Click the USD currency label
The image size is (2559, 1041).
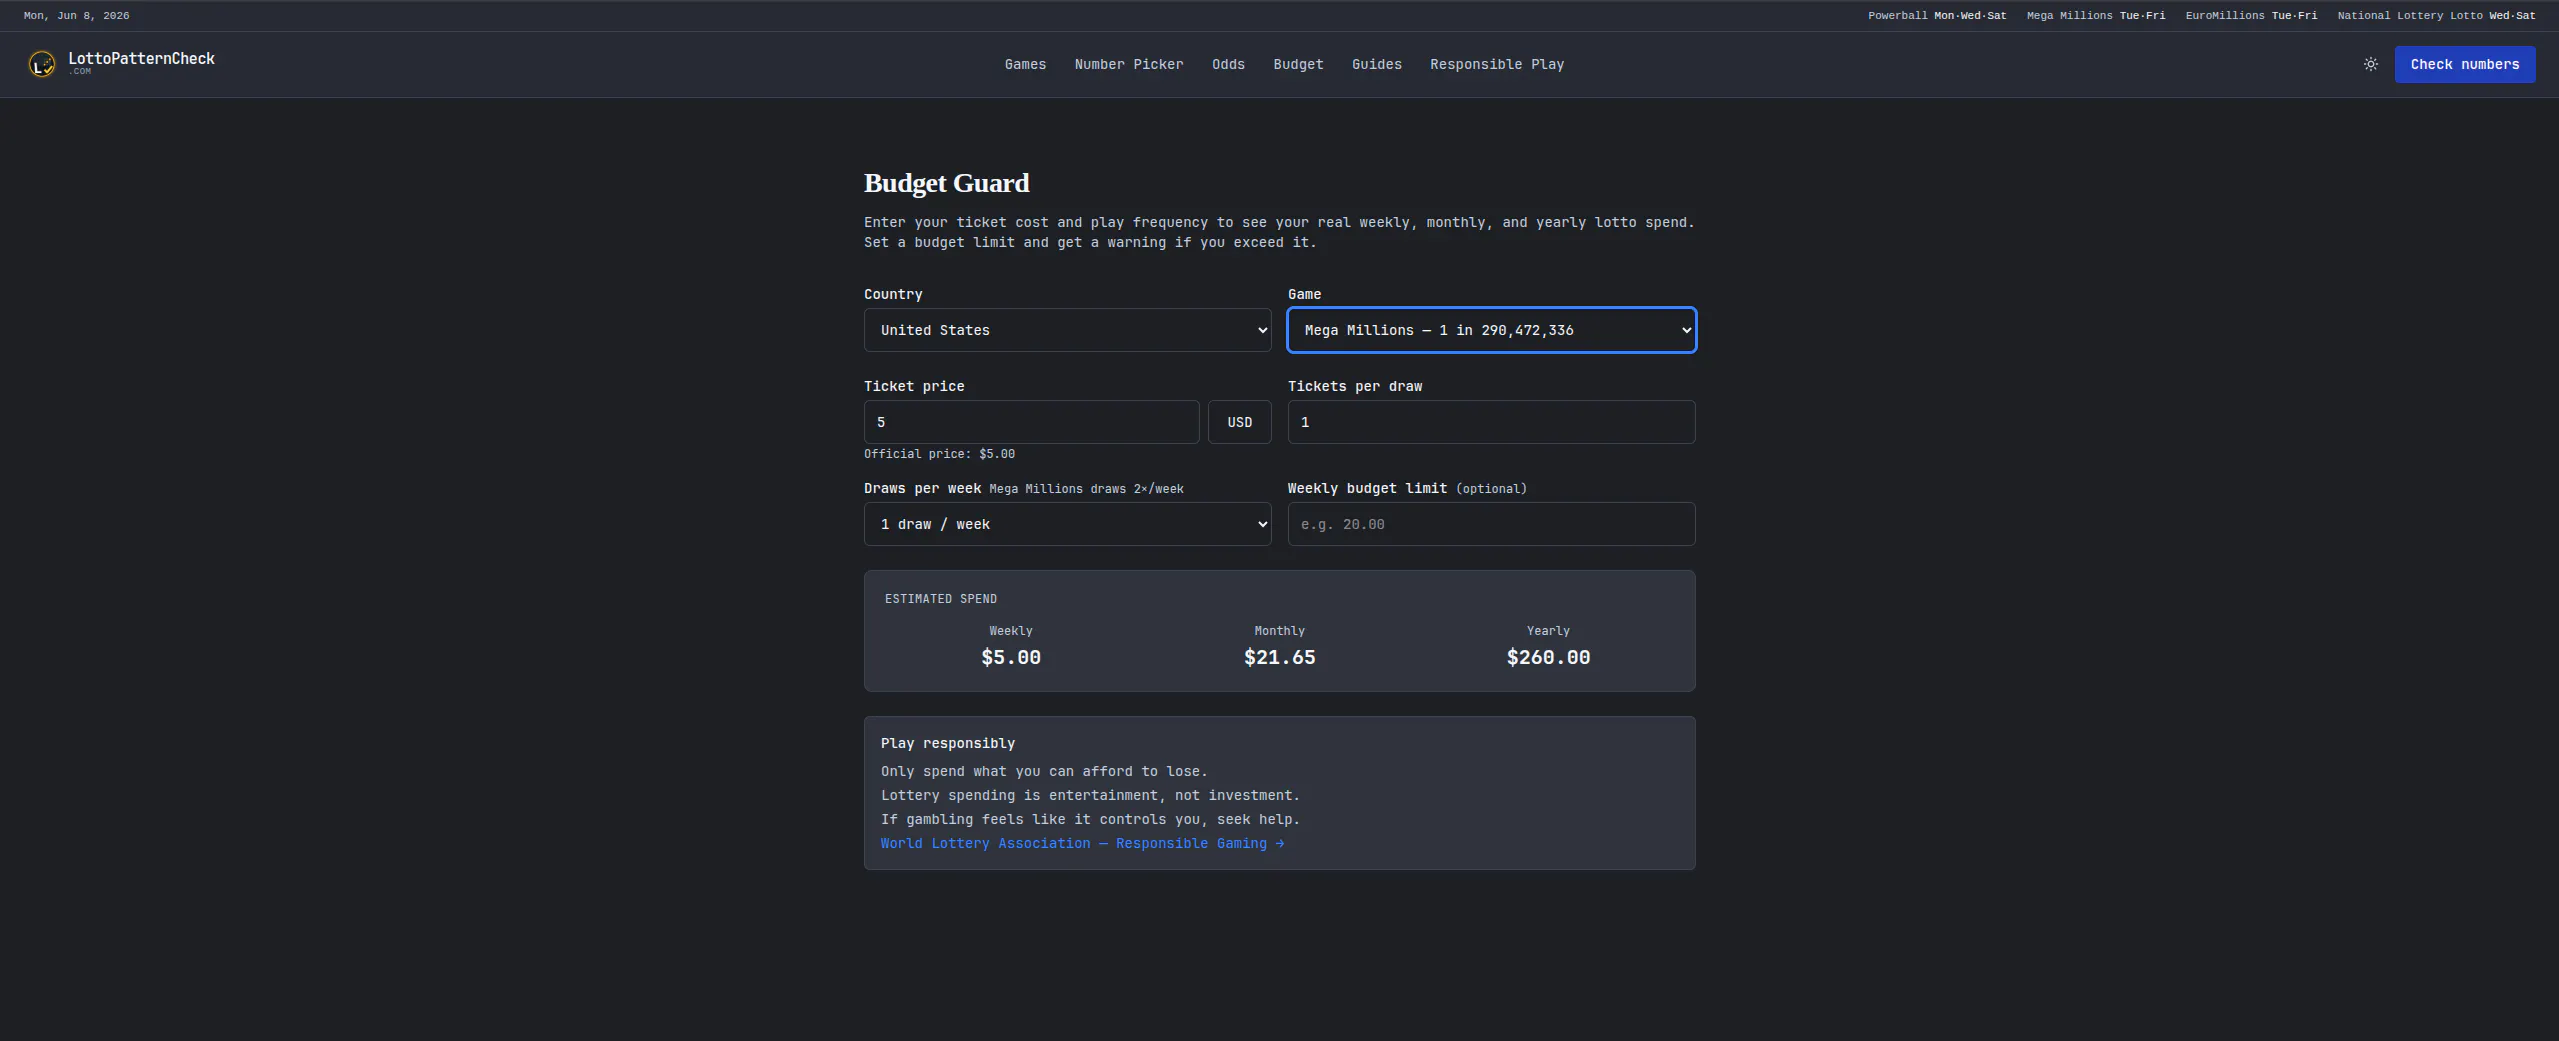click(1239, 422)
